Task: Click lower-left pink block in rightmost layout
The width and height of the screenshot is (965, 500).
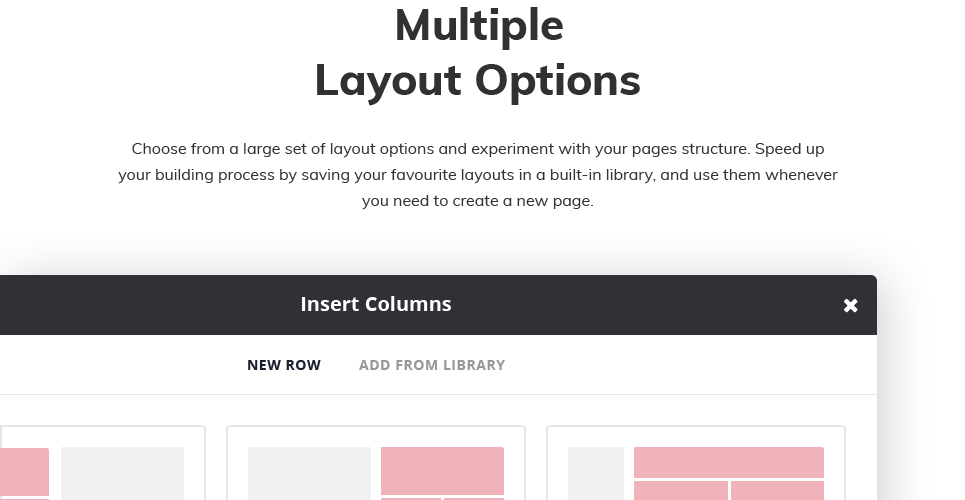Action: click(681, 490)
